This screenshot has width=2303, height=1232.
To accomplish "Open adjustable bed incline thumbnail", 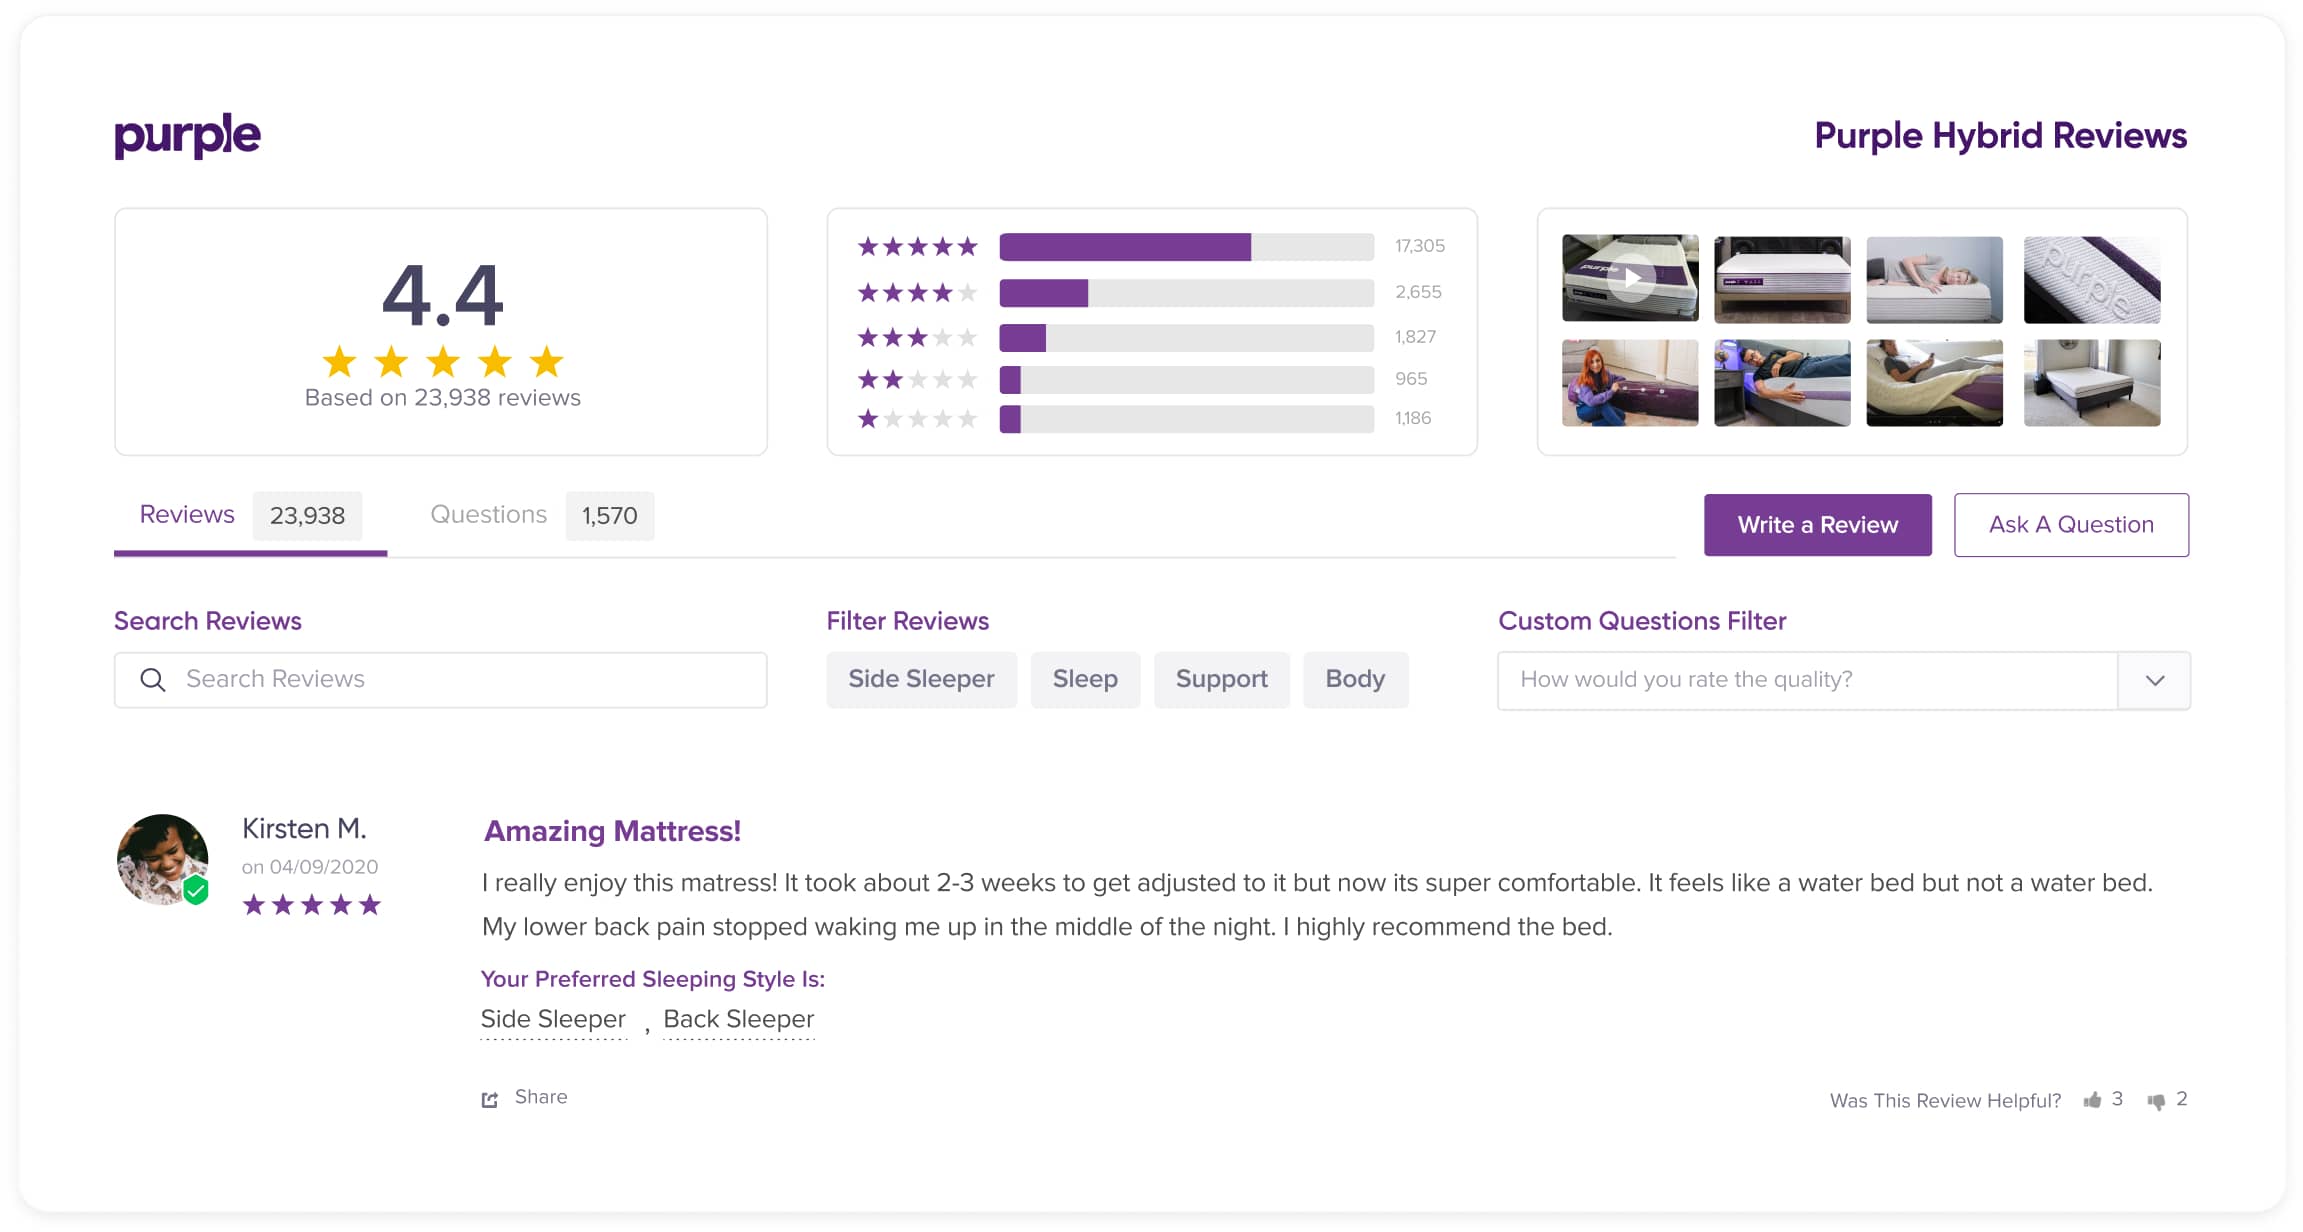I will (1934, 383).
